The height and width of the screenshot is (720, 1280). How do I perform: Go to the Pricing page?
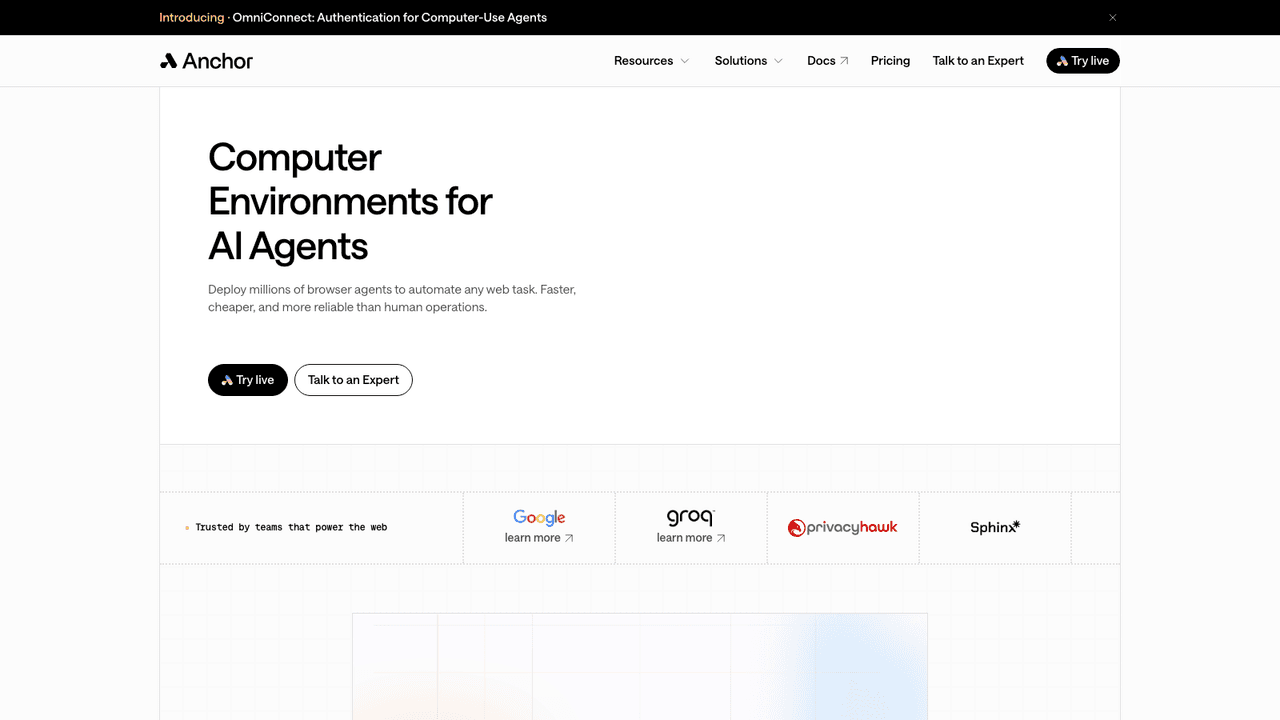890,61
